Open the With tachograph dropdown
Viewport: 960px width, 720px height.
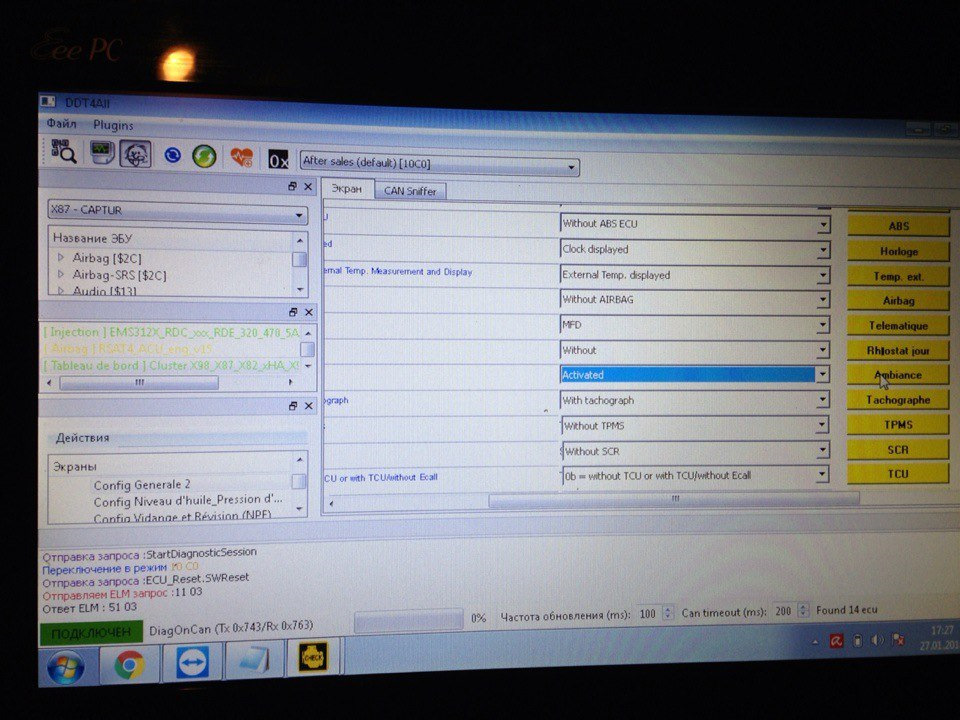(694, 400)
